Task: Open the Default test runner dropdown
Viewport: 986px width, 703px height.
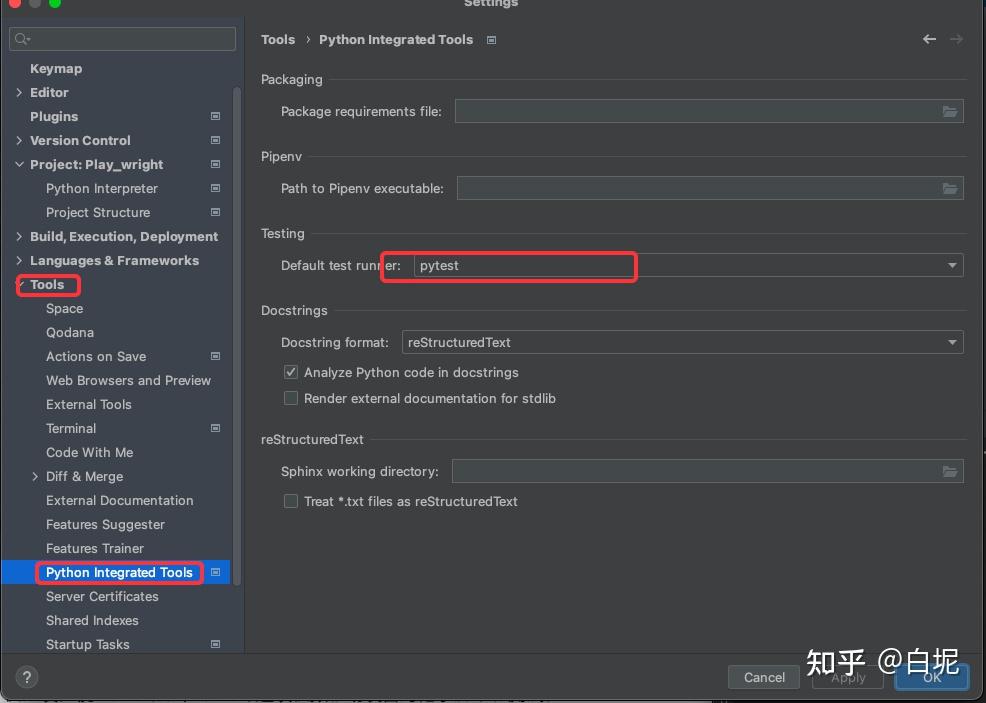Action: (x=688, y=265)
